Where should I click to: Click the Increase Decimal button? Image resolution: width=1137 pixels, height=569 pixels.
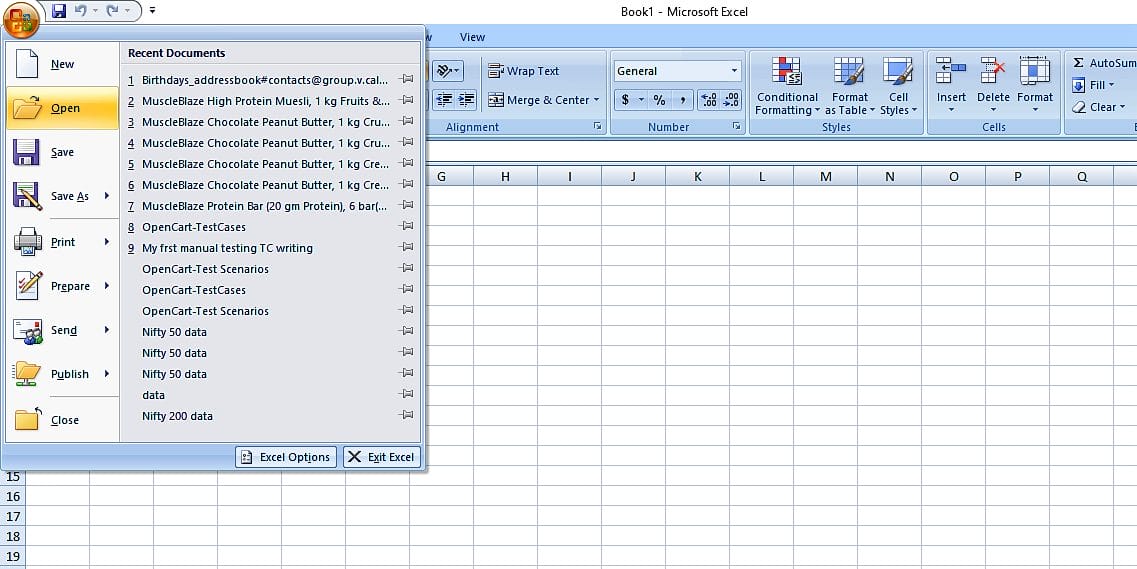708,100
